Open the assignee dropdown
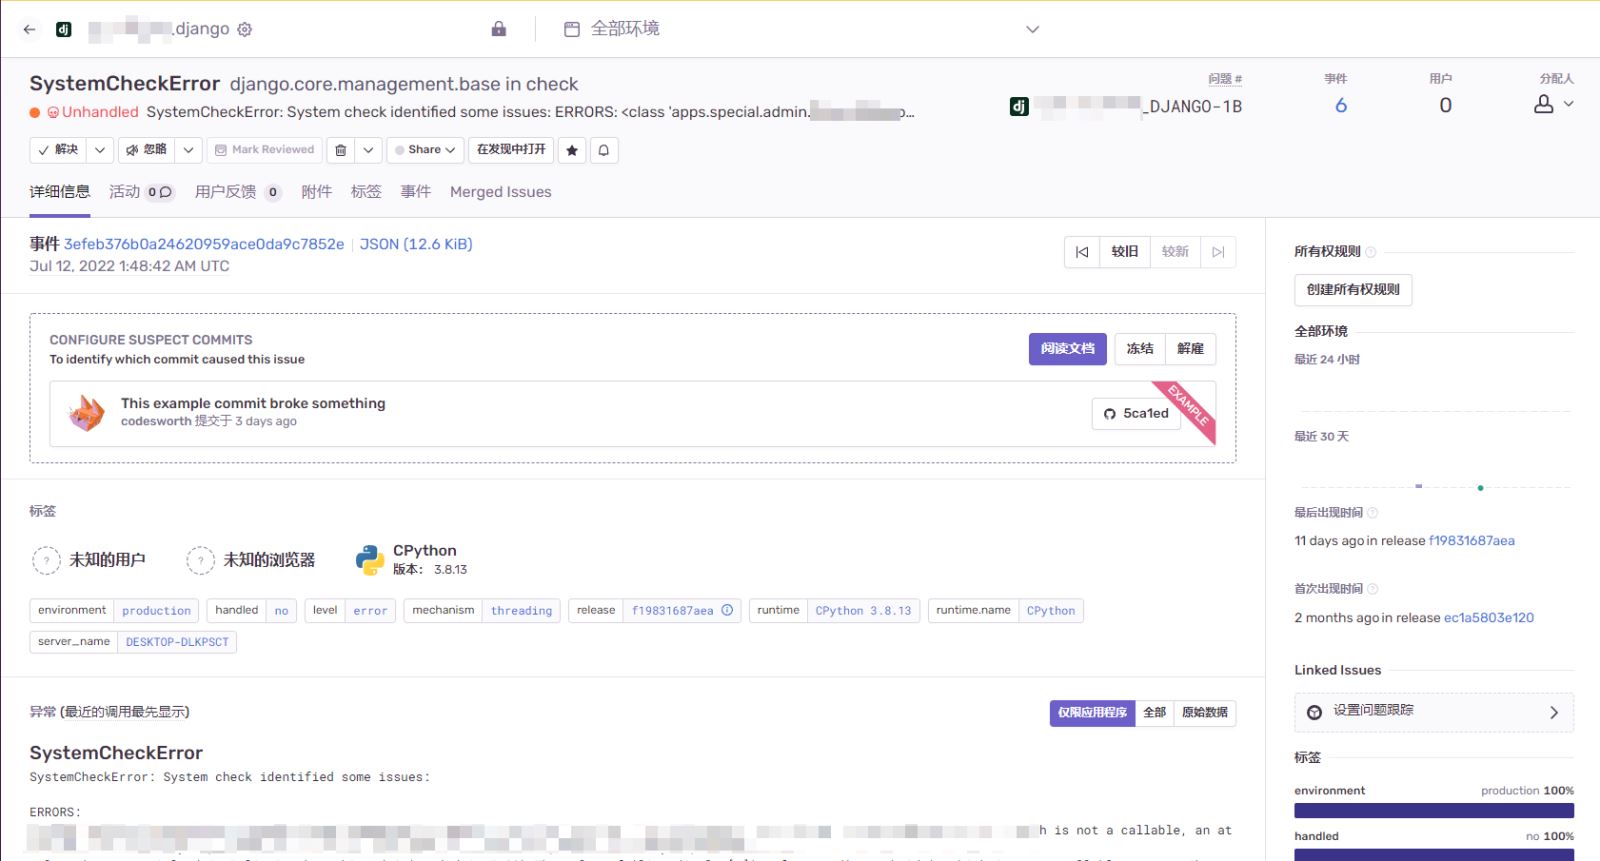The image size is (1600, 861). pos(1554,104)
